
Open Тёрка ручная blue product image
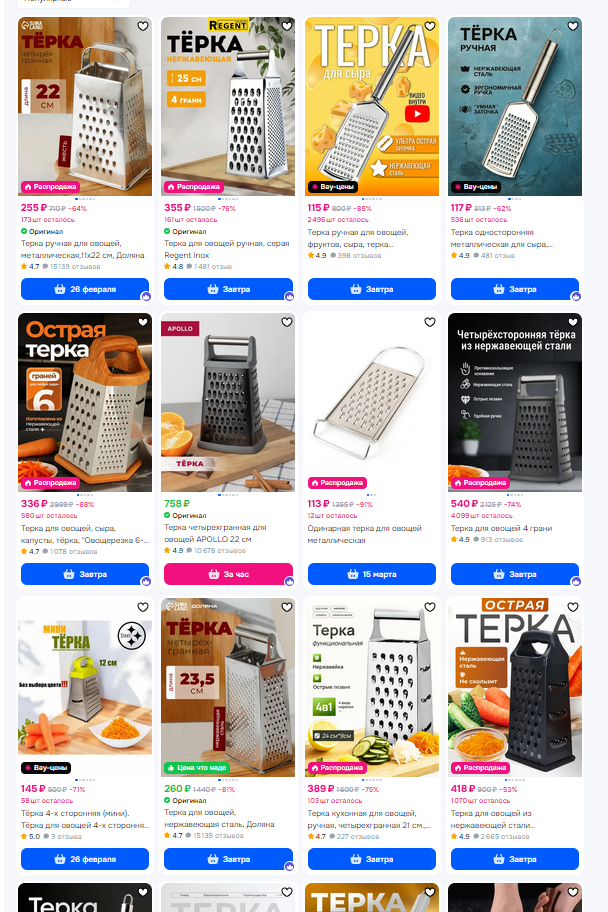pyautogui.click(x=515, y=106)
